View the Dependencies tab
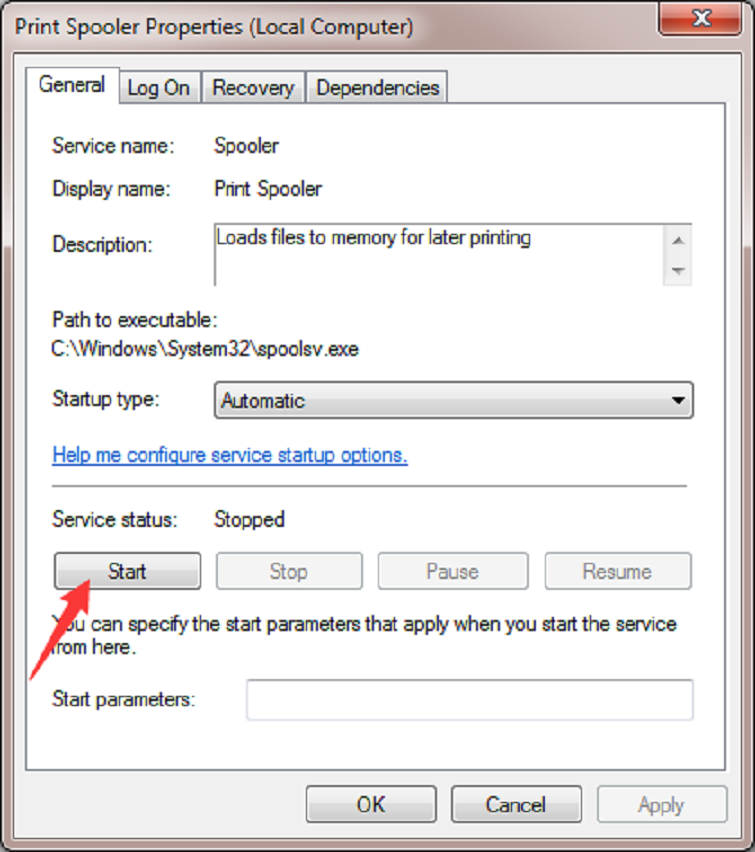Screen dimensions: 755x852 (x=377, y=88)
